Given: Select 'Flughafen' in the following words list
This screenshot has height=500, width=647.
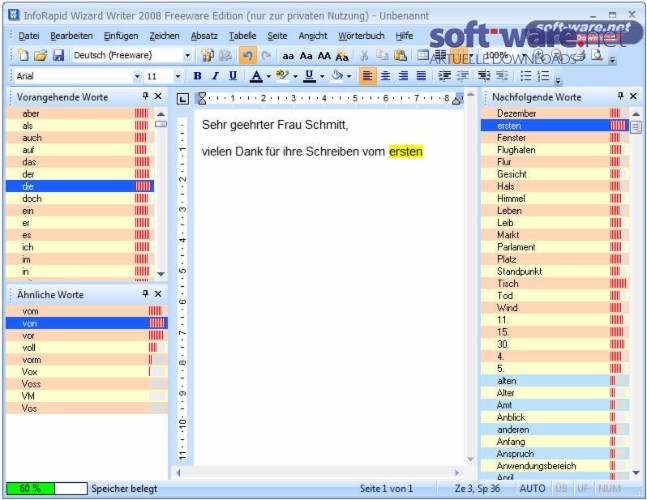Looking at the screenshot, I should tap(555, 150).
